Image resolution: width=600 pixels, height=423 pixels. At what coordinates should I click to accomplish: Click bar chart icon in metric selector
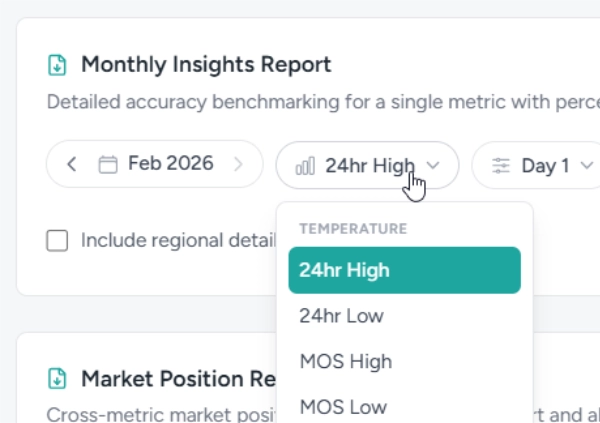(x=305, y=166)
